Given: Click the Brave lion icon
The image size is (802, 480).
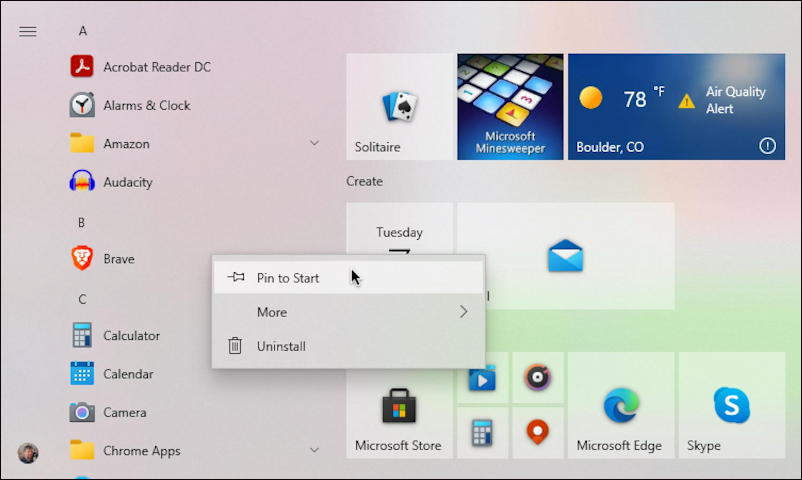Looking at the screenshot, I should (82, 258).
